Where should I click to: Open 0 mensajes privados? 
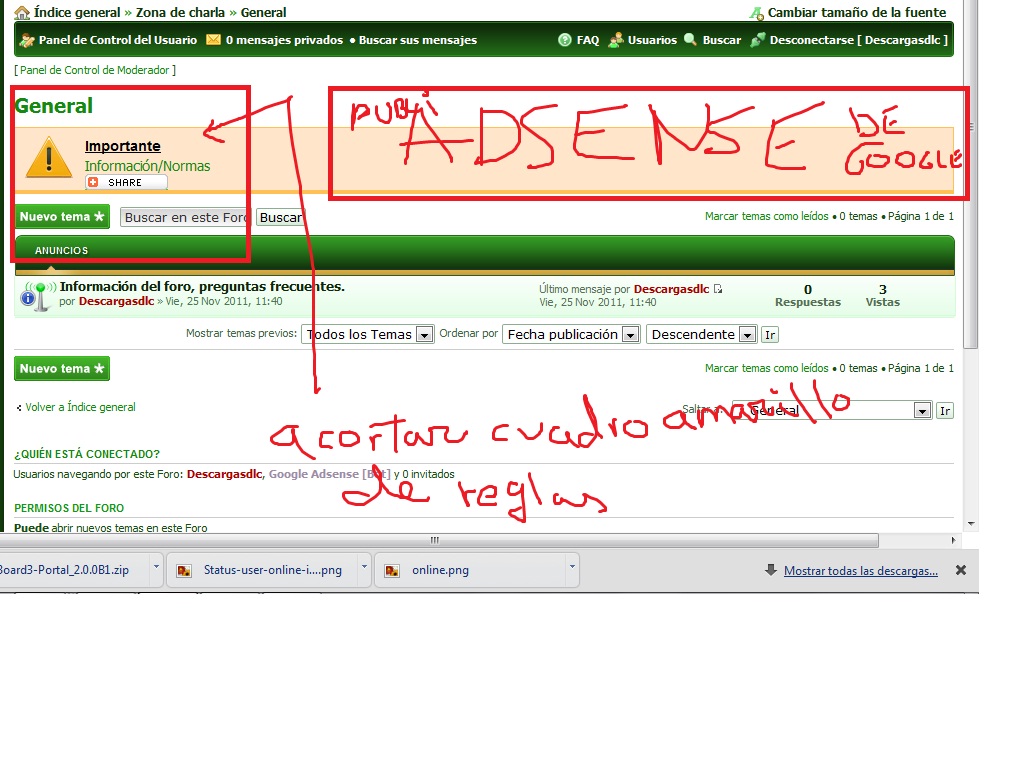(284, 40)
